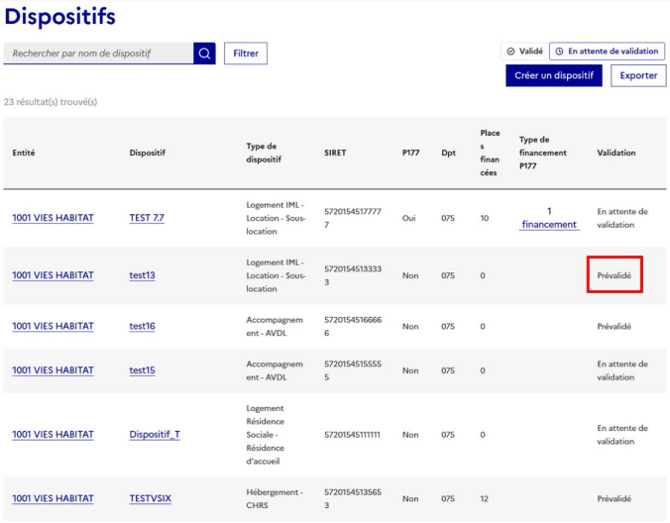This screenshot has height=523, width=670.
Task: Open the test16 dispositif link
Action: click(142, 326)
